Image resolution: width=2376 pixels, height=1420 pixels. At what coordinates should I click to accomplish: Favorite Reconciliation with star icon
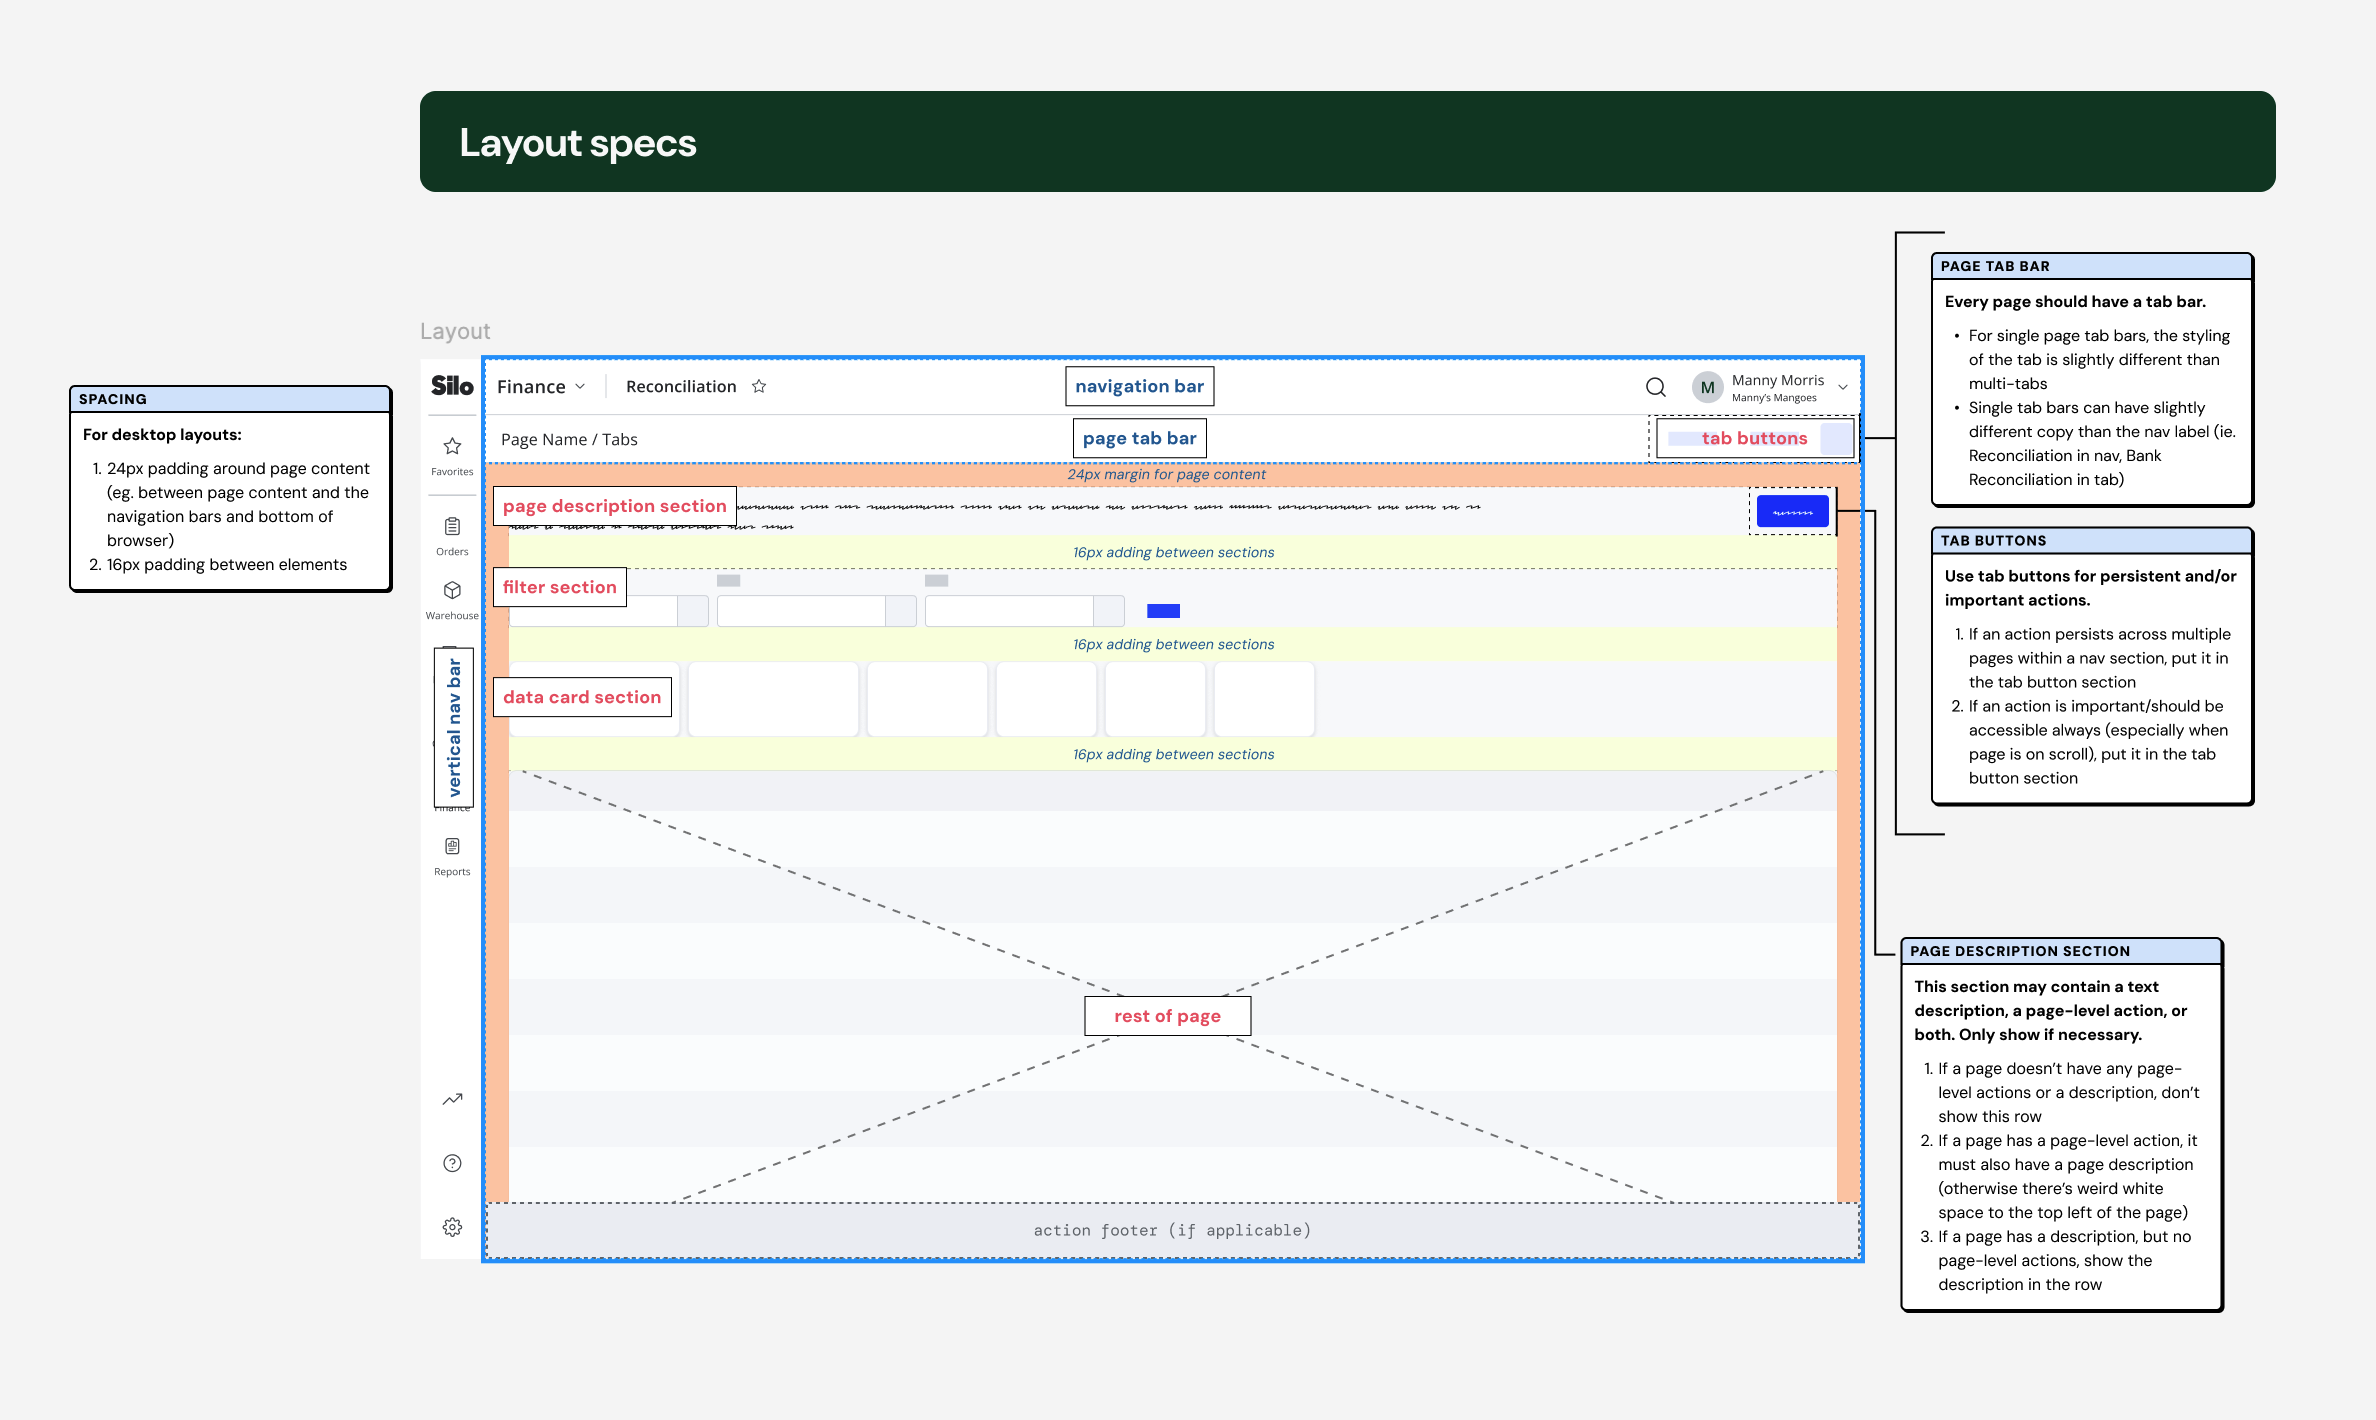coord(759,386)
